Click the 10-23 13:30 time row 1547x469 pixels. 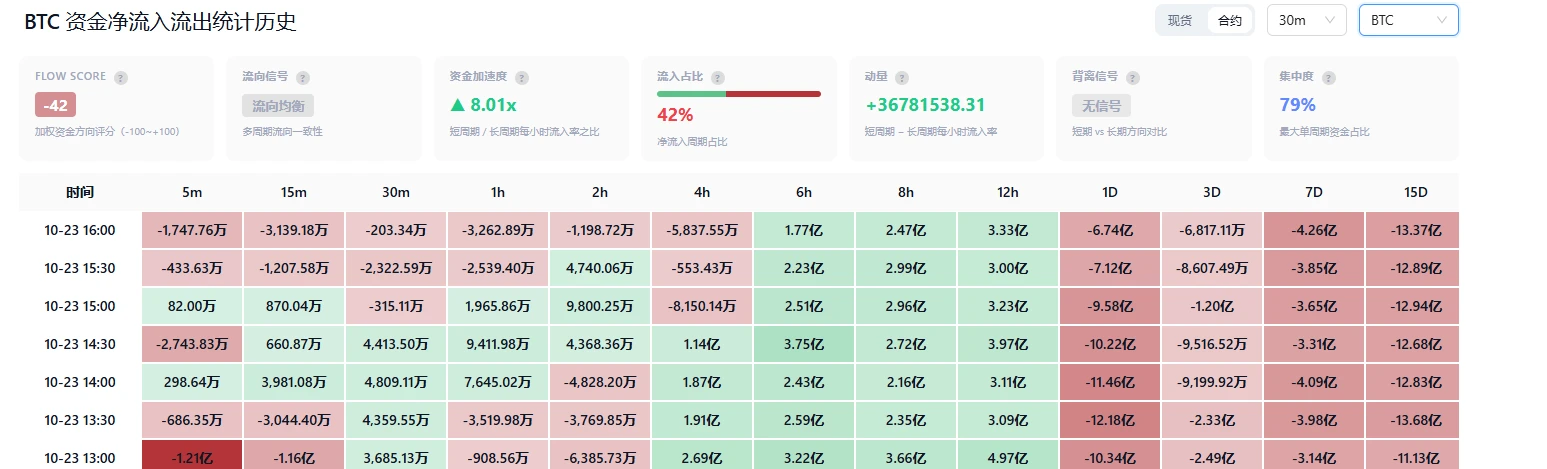click(x=80, y=420)
